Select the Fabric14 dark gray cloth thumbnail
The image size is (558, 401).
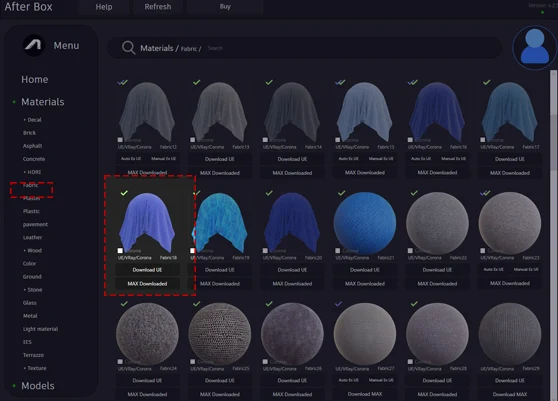coord(292,112)
